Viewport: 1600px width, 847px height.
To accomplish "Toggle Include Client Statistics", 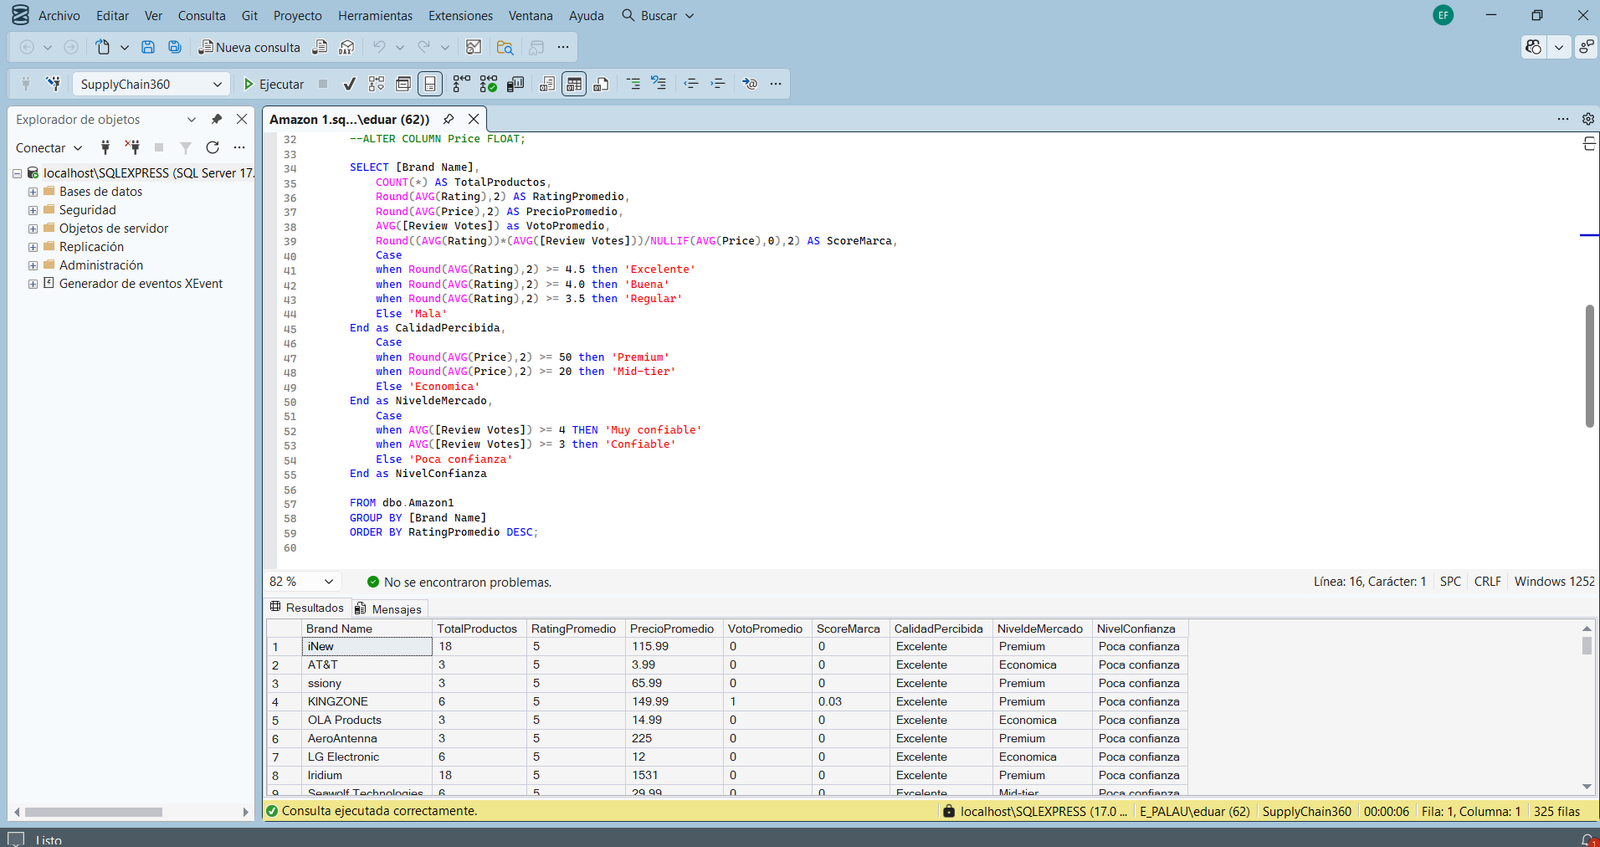I will pyautogui.click(x=515, y=84).
